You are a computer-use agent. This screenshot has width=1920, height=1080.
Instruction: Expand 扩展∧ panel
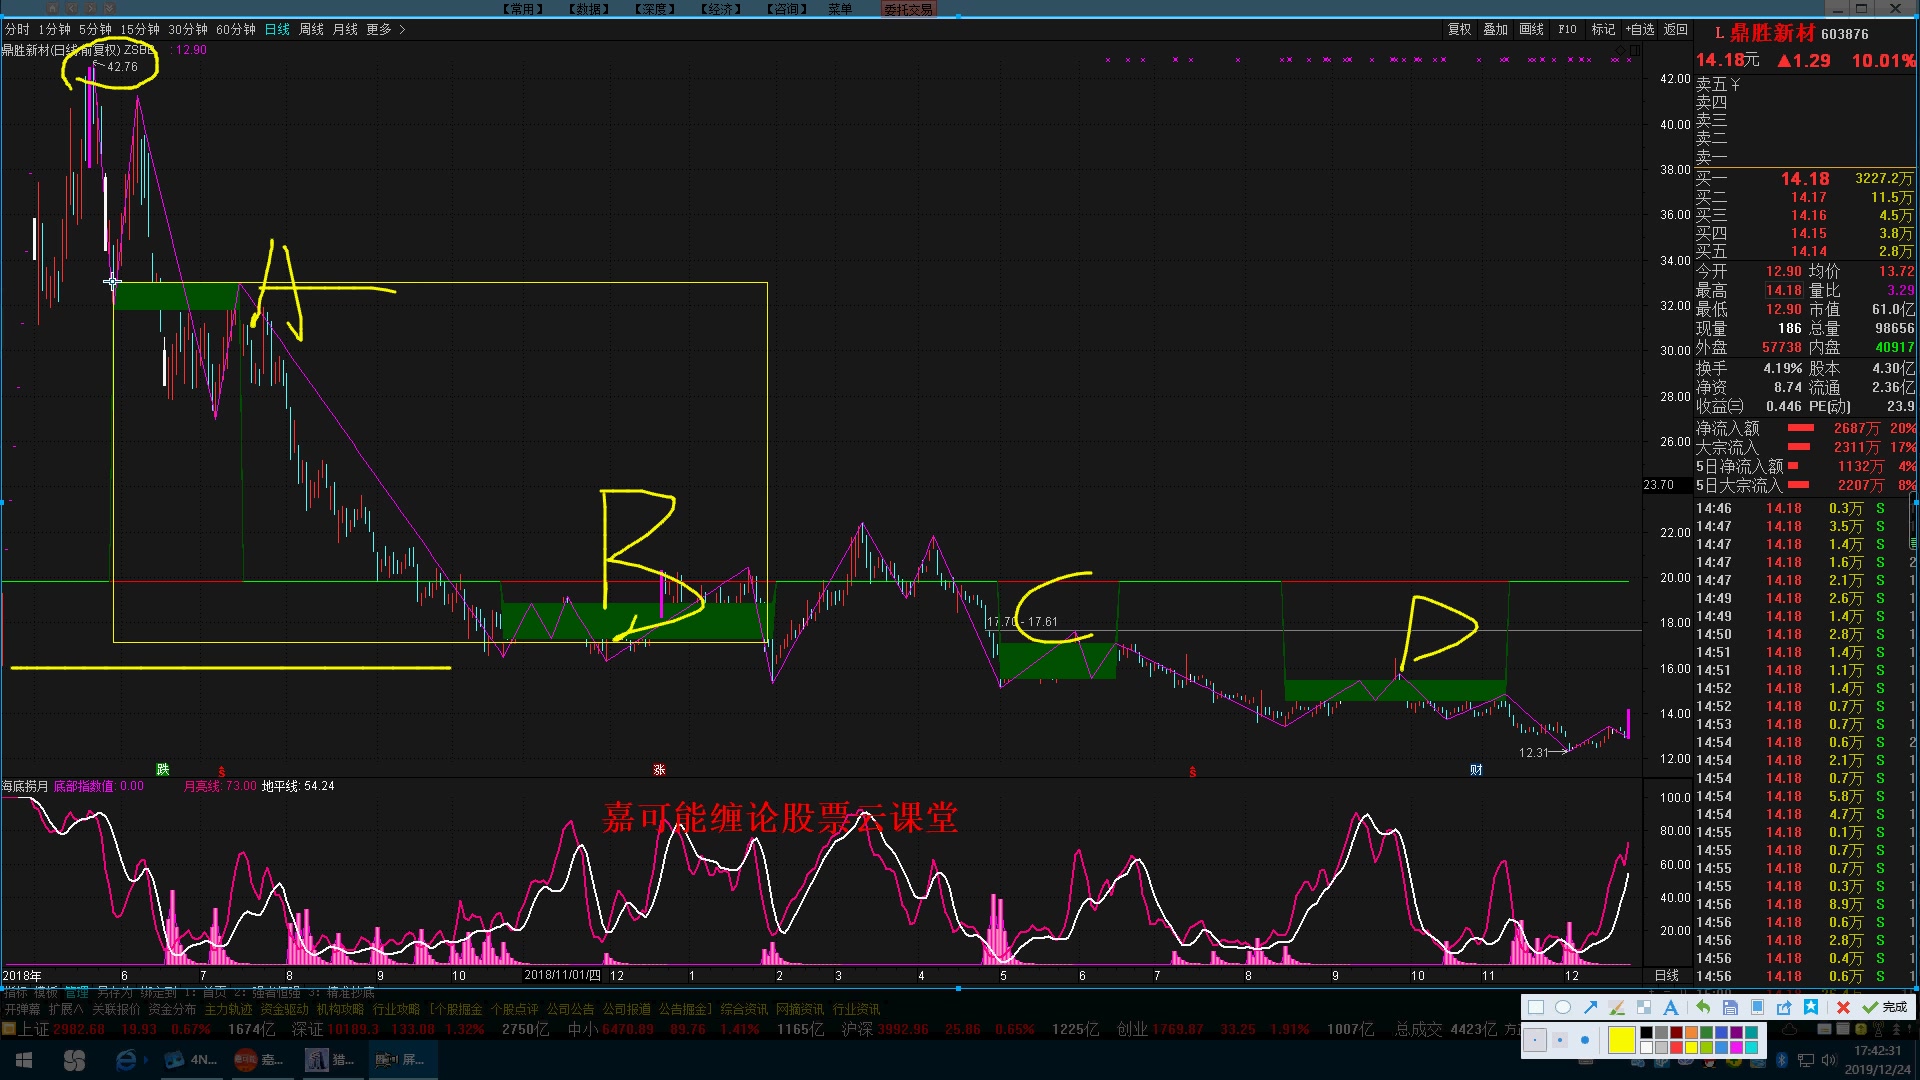66,1009
